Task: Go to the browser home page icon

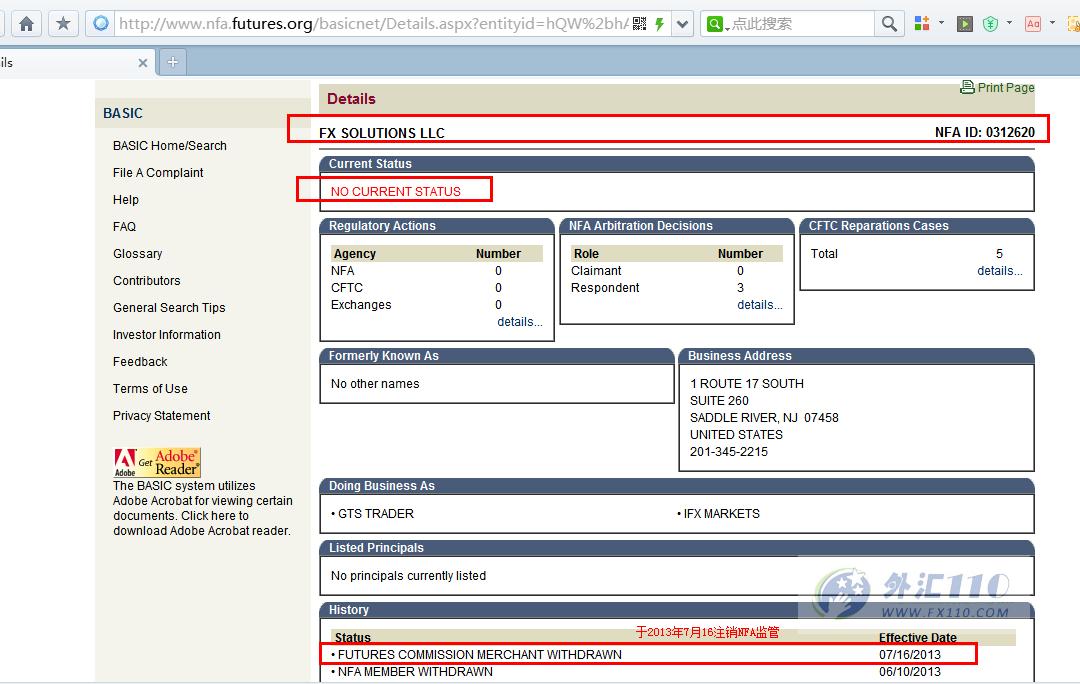Action: (x=26, y=24)
